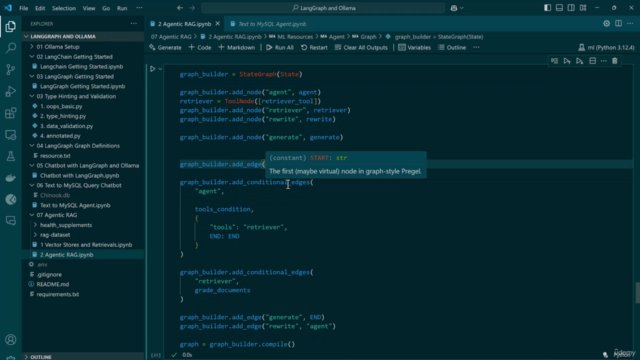Open 1 Vector Stores and Retrievals.ipynb

pyautogui.click(x=86, y=245)
